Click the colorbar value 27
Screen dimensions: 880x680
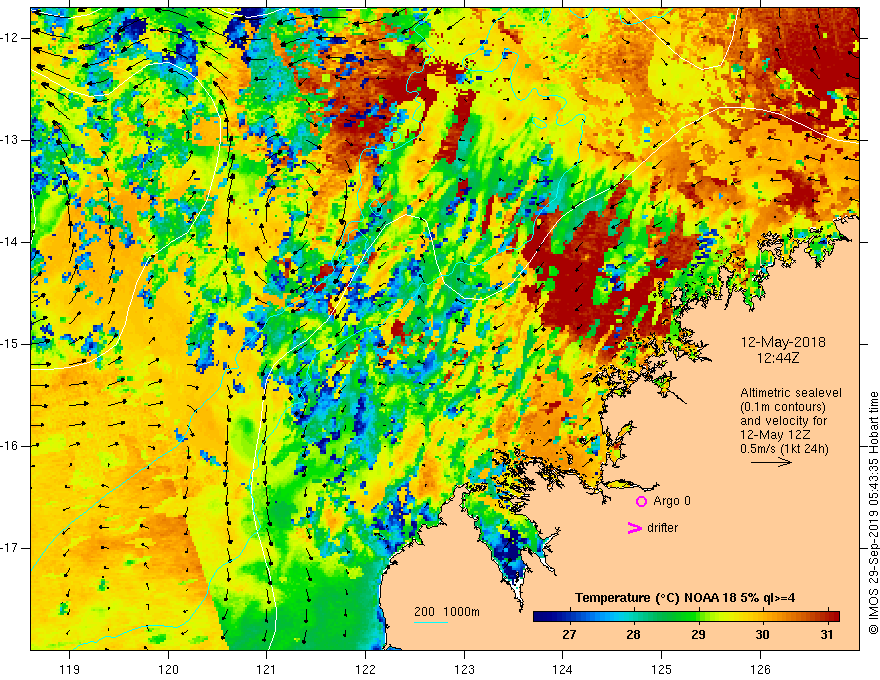tap(569, 635)
